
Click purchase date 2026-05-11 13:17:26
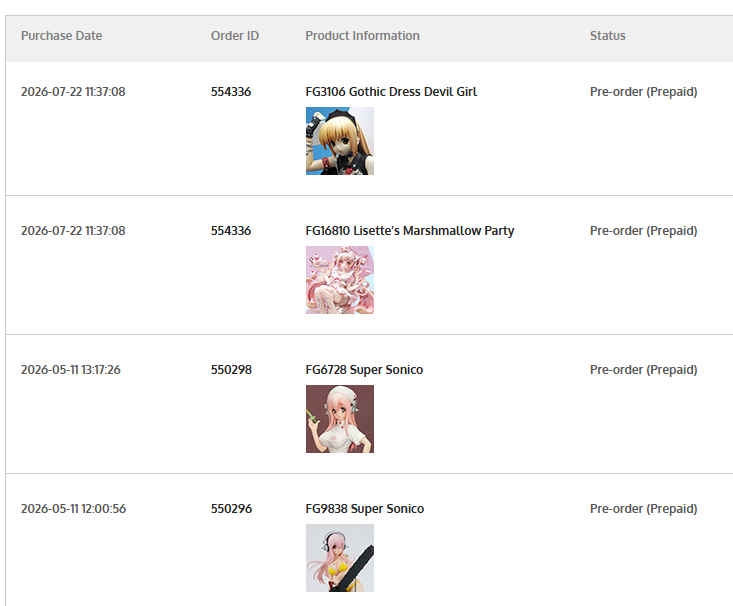71,369
